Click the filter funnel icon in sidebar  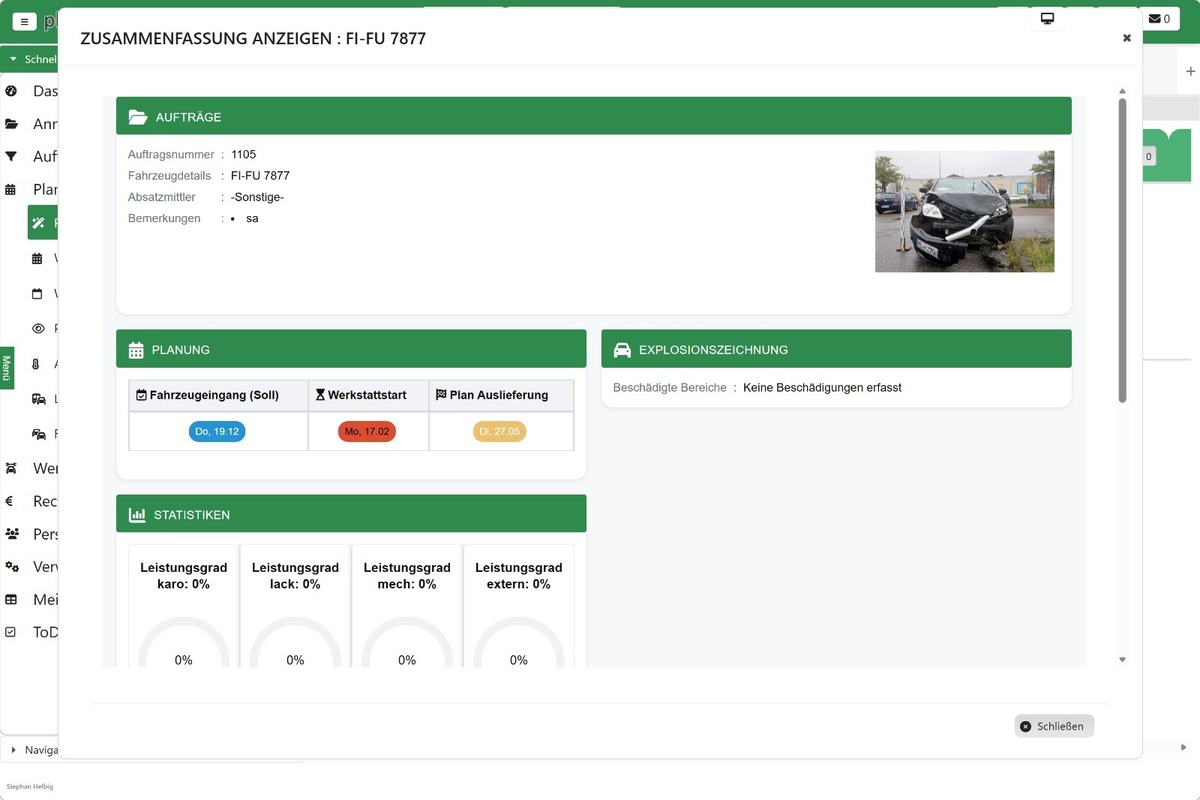[12, 157]
